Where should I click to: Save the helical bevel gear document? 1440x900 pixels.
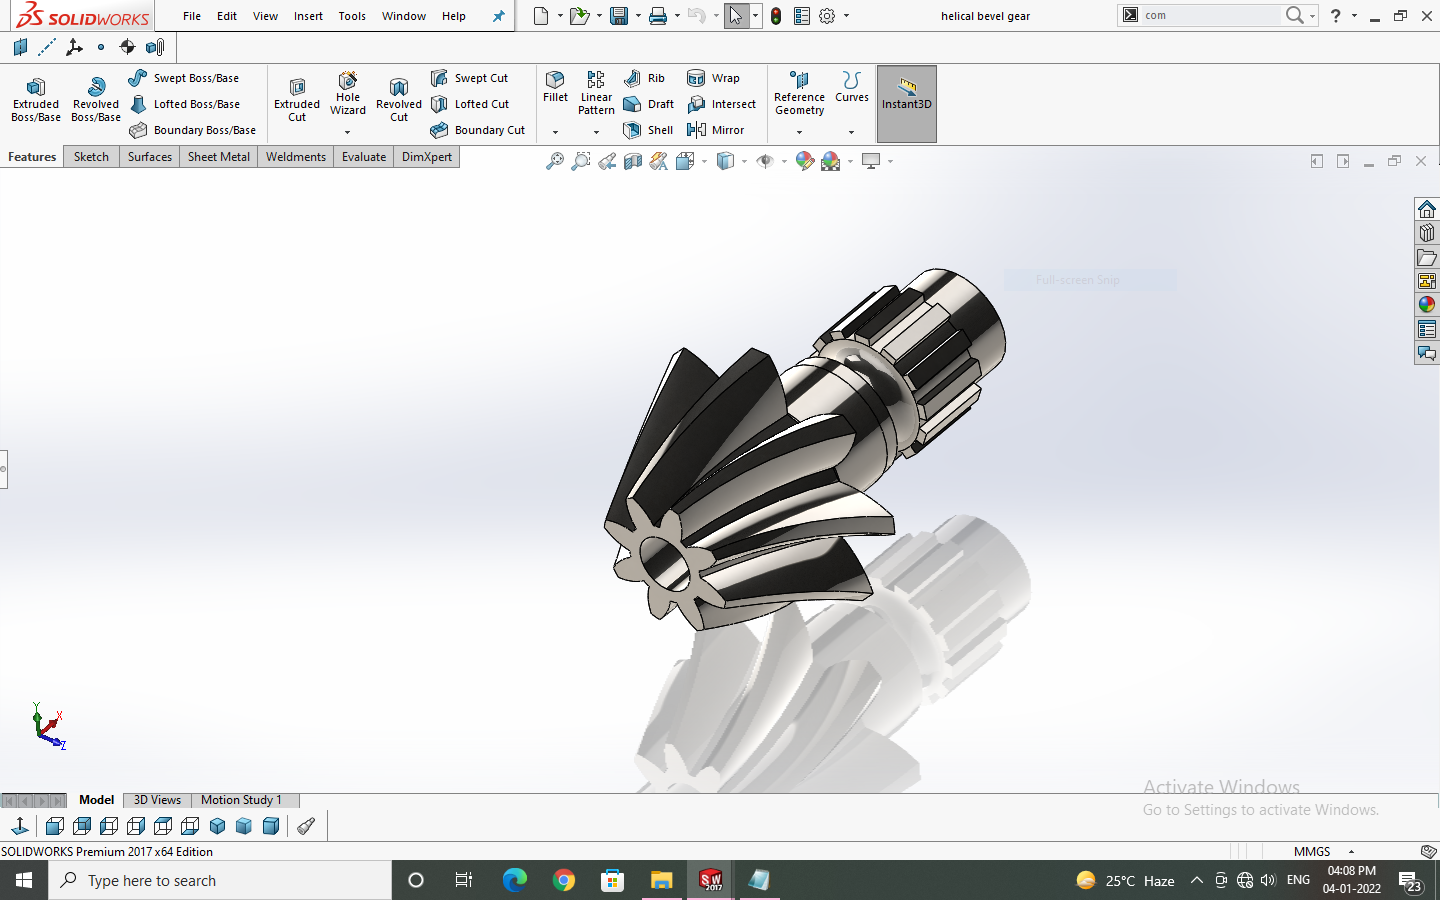619,16
